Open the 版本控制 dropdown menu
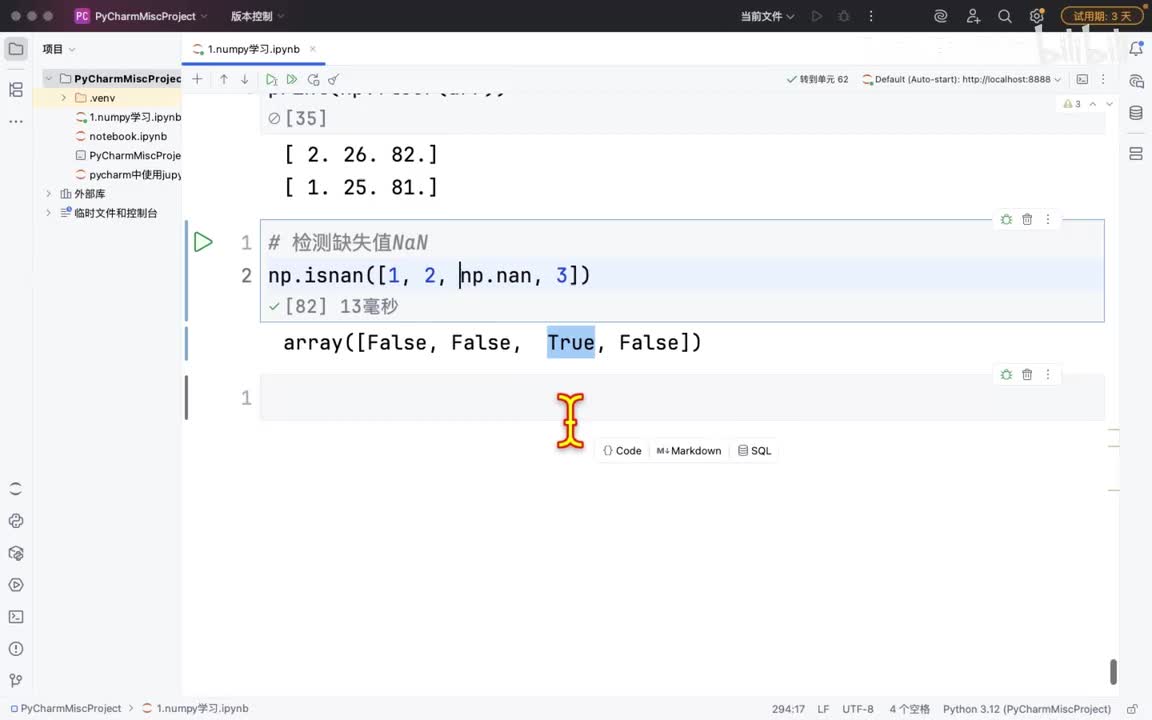The image size is (1152, 720). 256,16
